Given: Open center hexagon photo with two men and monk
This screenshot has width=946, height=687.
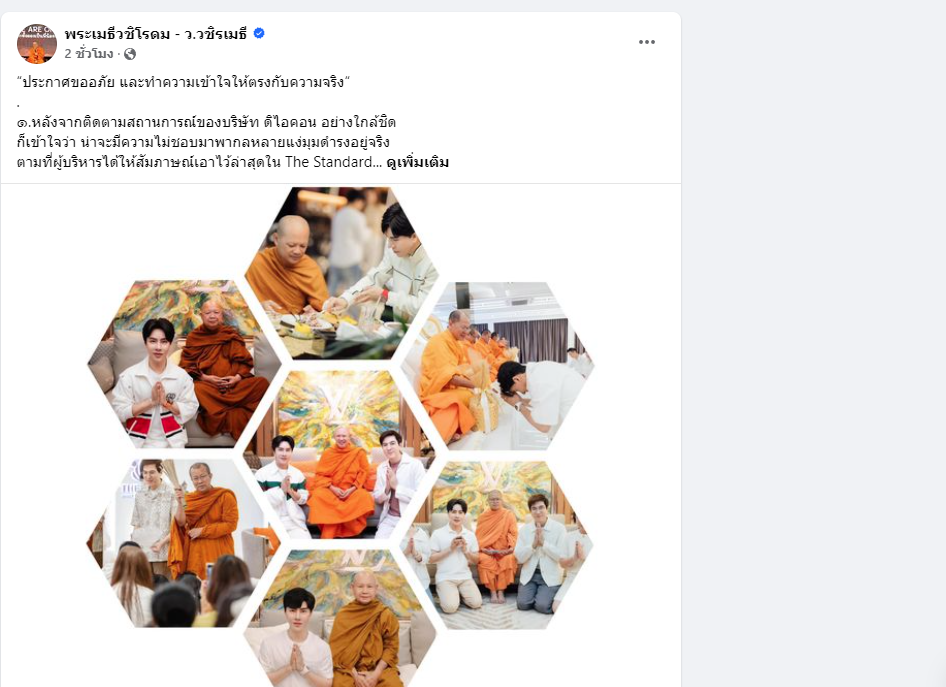Looking at the screenshot, I should click(338, 455).
